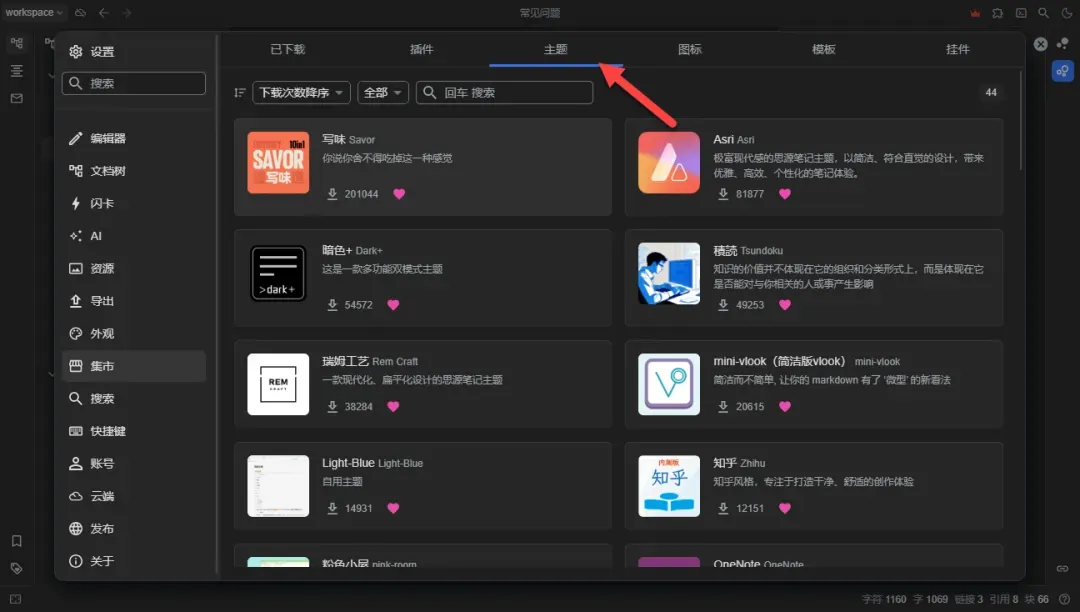Open the bookmark icon in left dock

coord(17,541)
